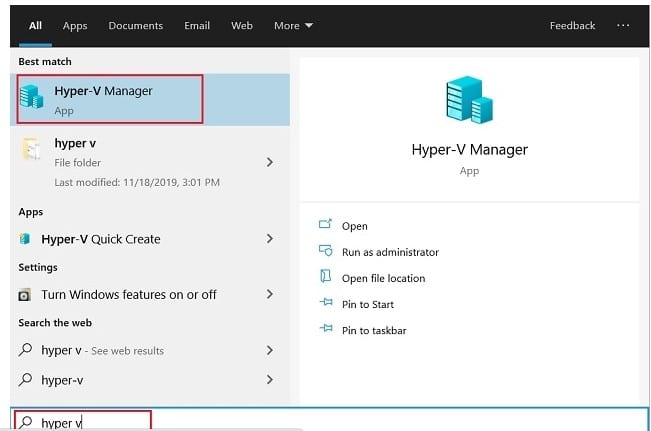Select the All search tab
651x431 pixels.
(x=35, y=26)
